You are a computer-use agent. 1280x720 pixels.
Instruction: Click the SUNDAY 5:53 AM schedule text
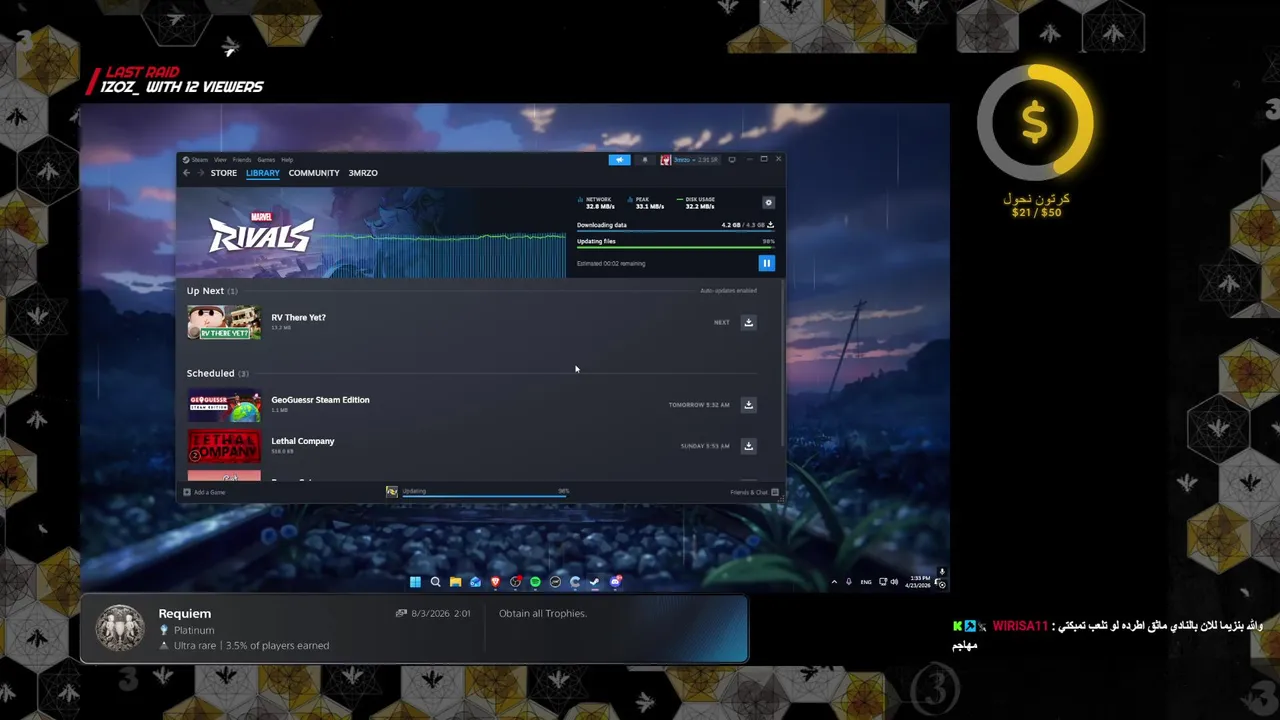705,446
